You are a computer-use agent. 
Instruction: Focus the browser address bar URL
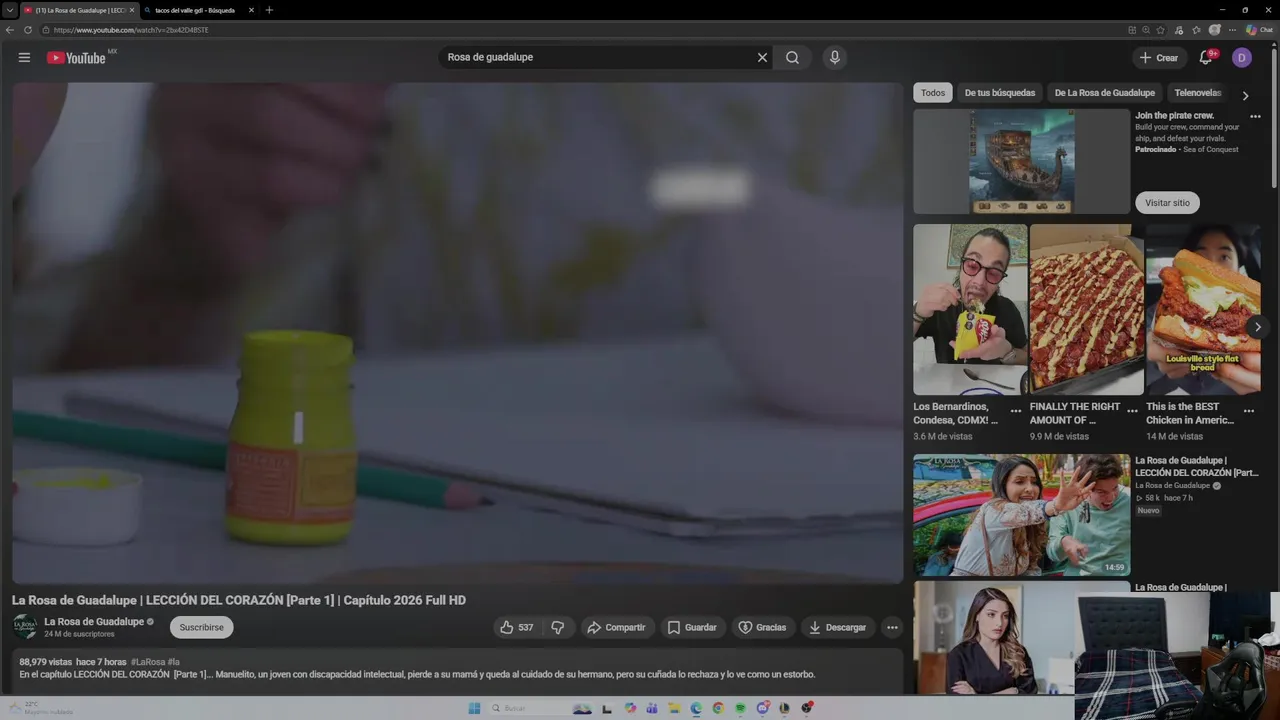click(131, 30)
